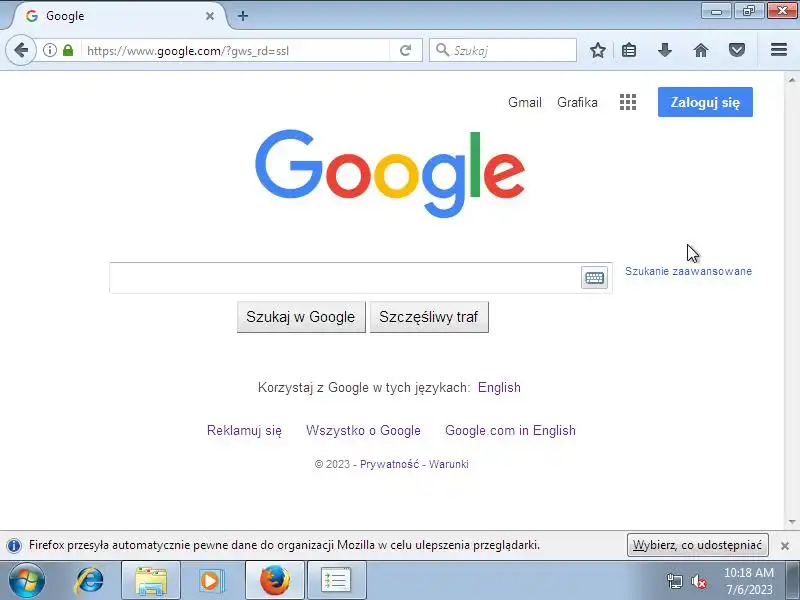Click Wybierz, co udostępniać button
The width and height of the screenshot is (800, 600).
[x=697, y=545]
